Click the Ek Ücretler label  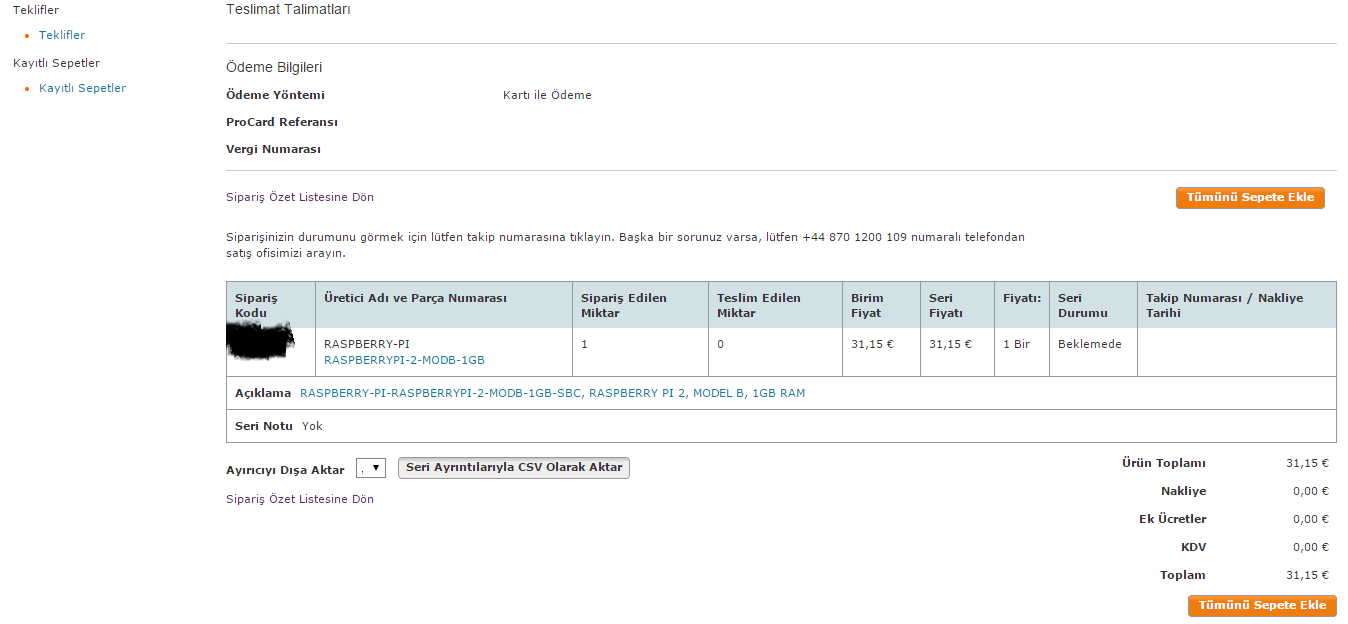tap(1172, 519)
